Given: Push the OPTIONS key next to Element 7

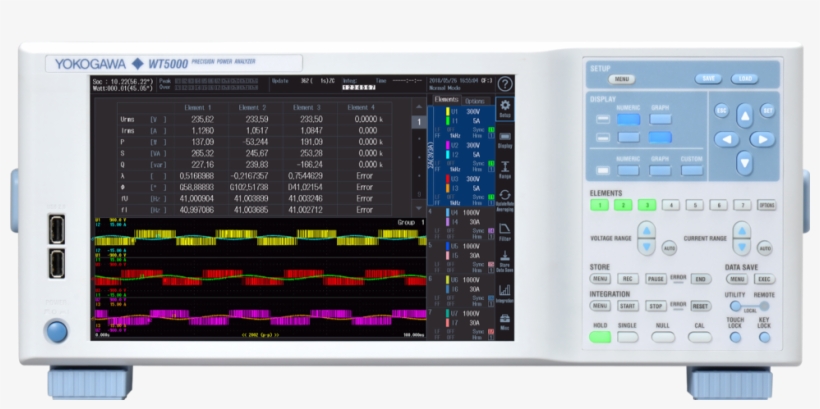Looking at the screenshot, I should tap(767, 205).
